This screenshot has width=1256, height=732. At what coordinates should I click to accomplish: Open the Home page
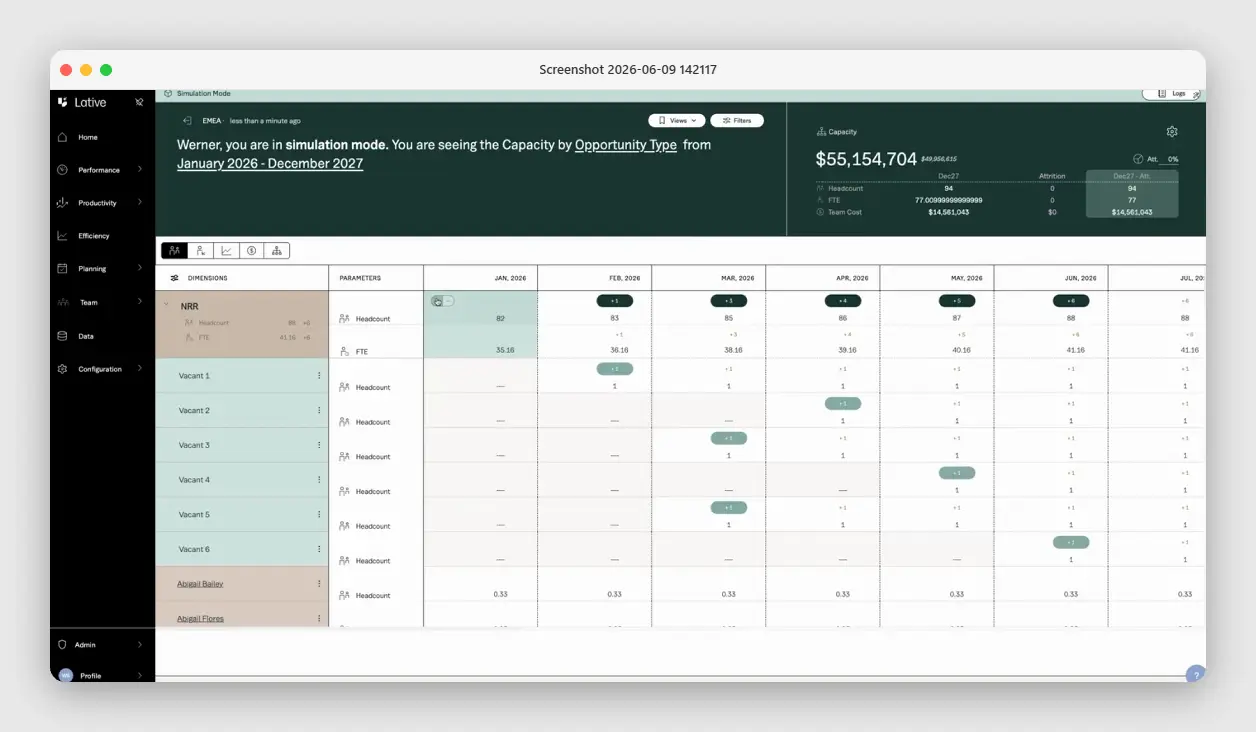pyautogui.click(x=88, y=137)
